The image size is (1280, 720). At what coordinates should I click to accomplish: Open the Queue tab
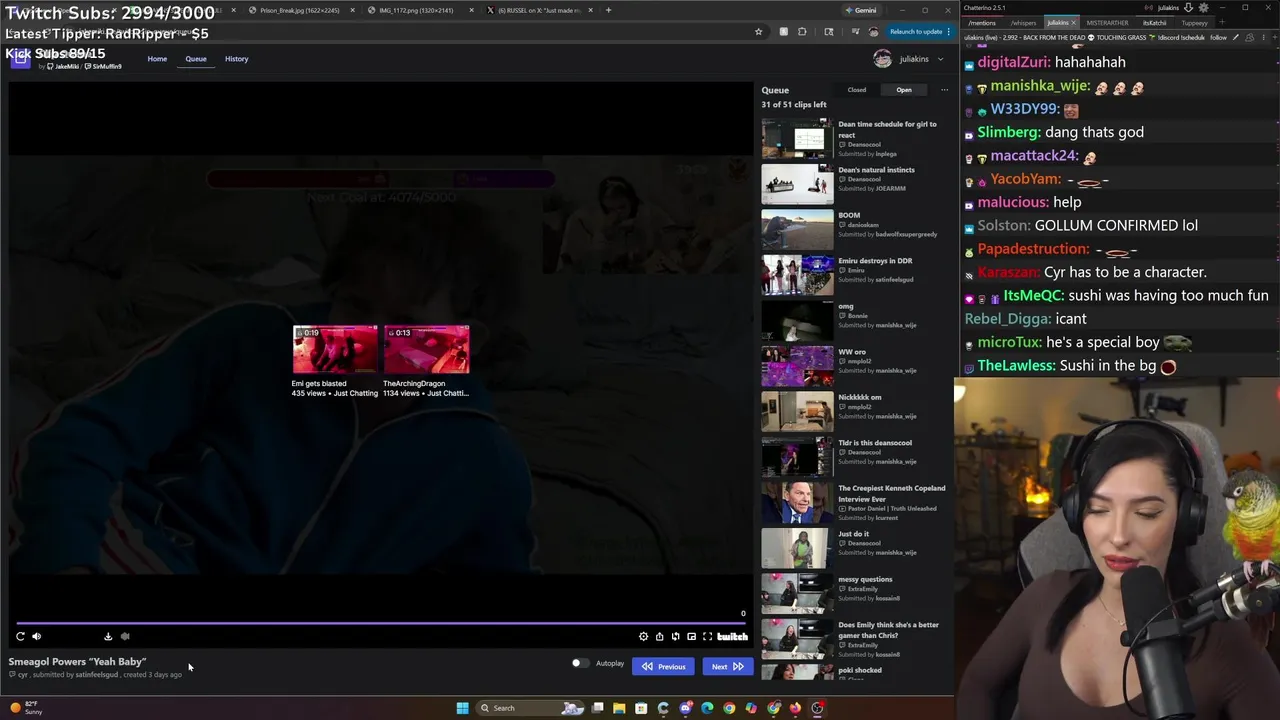(196, 59)
